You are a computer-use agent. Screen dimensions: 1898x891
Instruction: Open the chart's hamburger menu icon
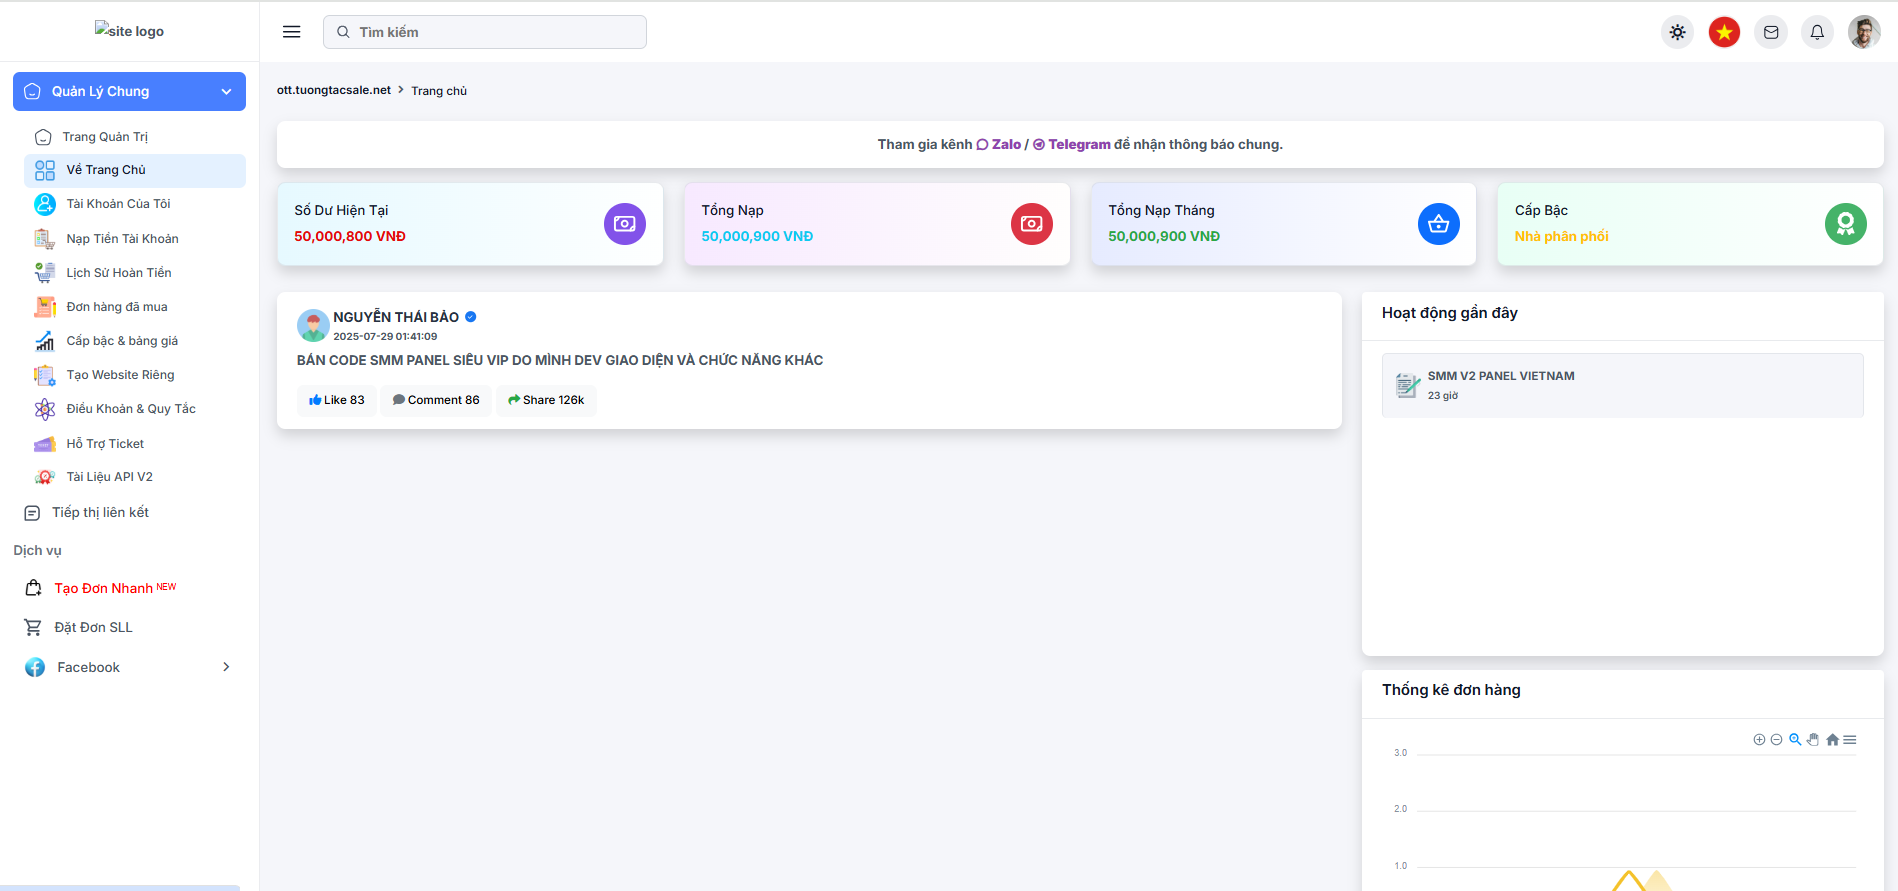pos(1850,740)
